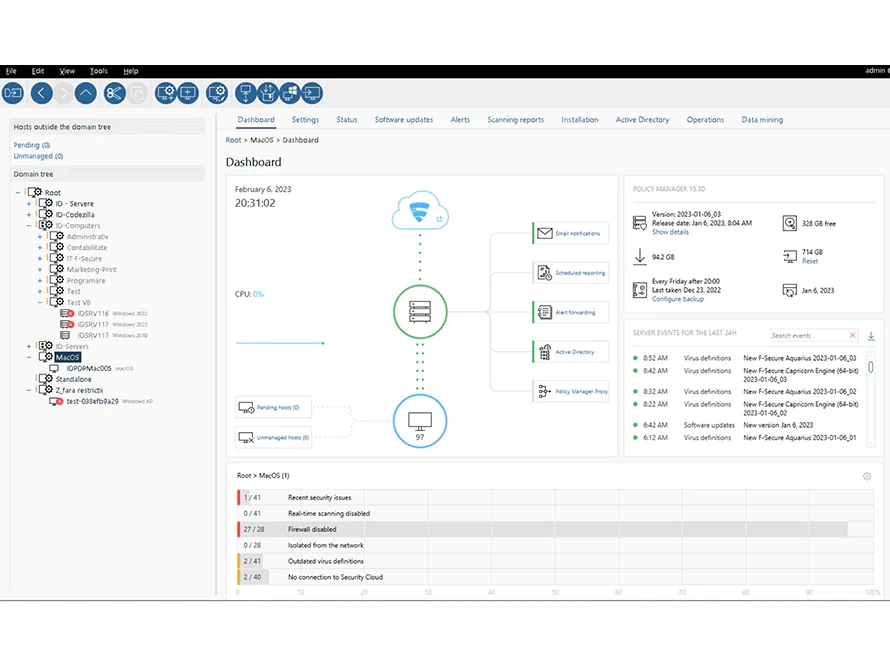Click the Back arrow toolbar icon

41,93
